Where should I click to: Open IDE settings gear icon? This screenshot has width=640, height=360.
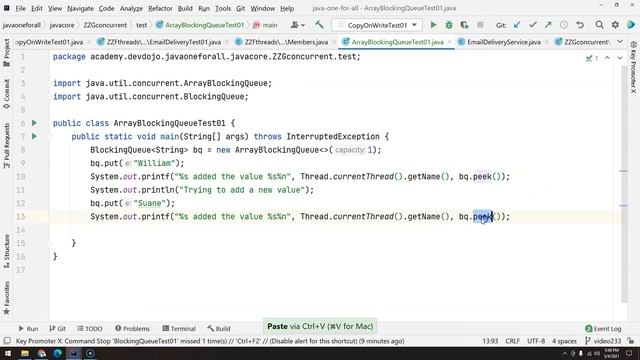coord(615,25)
